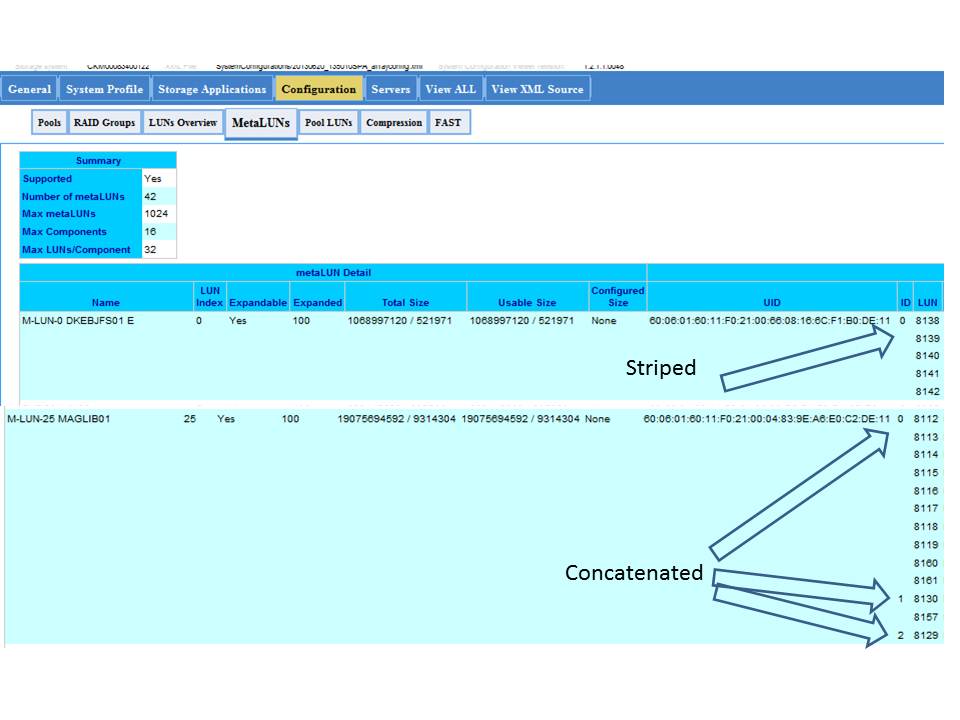Select Max metaLUNs value 1024
This screenshot has width=960, height=720.
[x=156, y=214]
